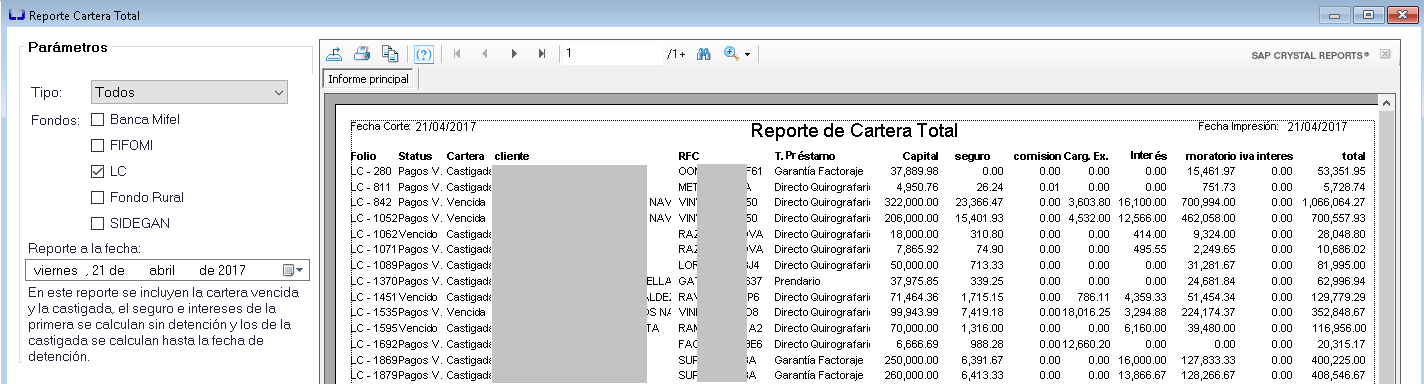Click folio 'LC - 811' row

click(371, 187)
